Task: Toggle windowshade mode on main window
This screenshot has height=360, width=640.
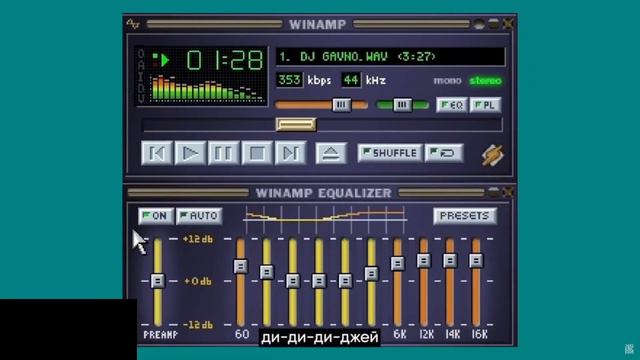Action: point(494,24)
